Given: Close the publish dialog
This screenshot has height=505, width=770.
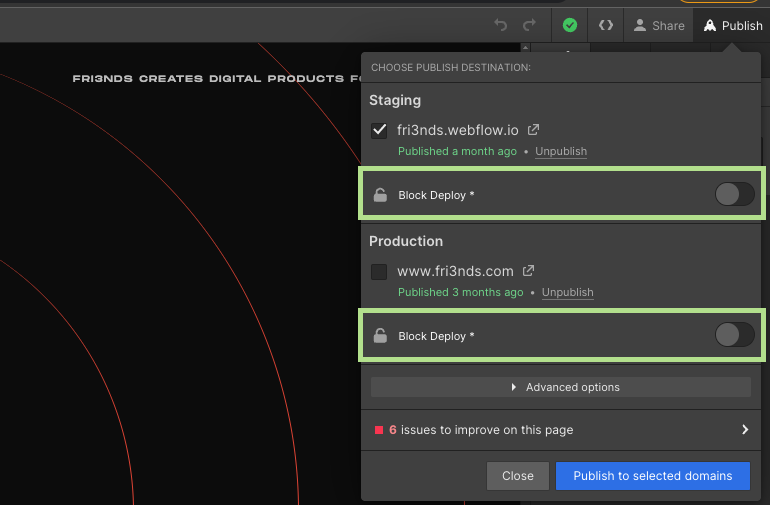Looking at the screenshot, I should (518, 476).
